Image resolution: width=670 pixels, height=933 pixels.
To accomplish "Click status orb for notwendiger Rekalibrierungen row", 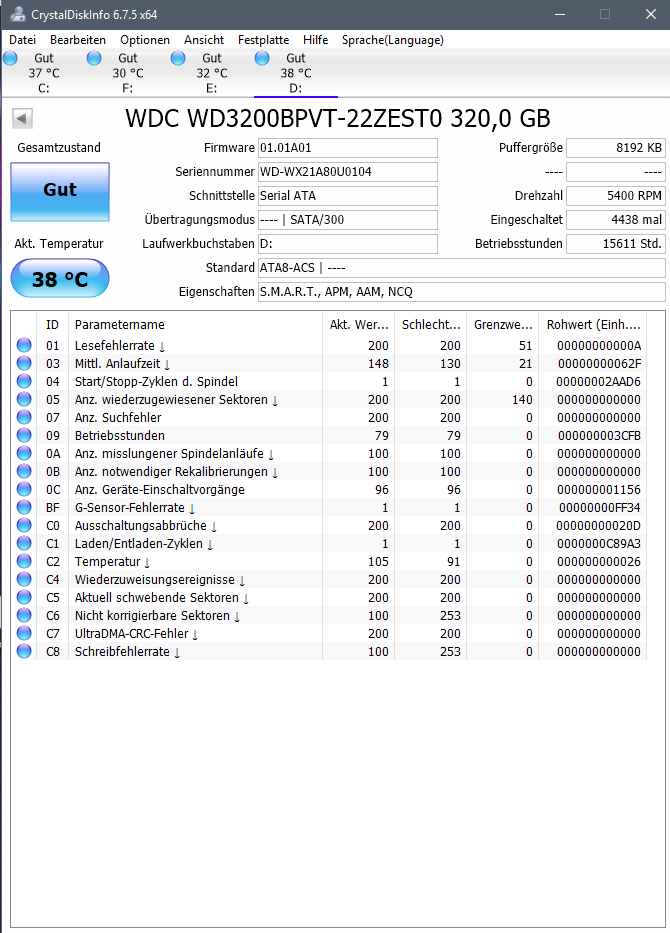I will click(x=24, y=471).
